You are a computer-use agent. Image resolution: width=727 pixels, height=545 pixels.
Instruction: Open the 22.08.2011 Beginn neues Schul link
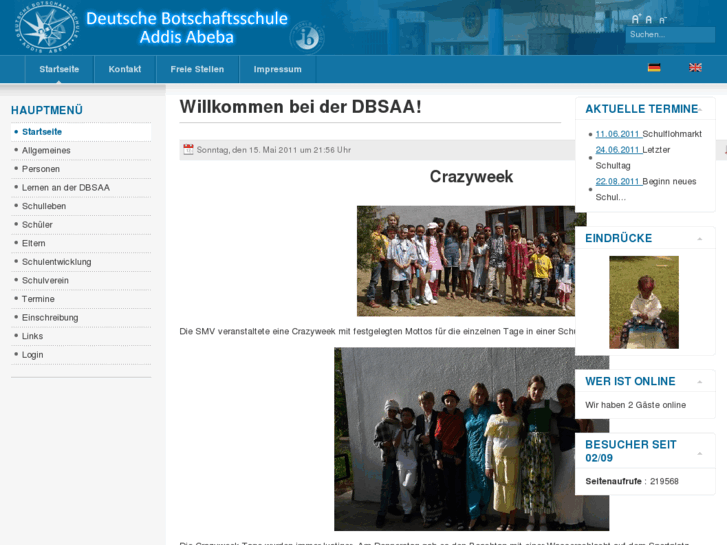coord(619,181)
